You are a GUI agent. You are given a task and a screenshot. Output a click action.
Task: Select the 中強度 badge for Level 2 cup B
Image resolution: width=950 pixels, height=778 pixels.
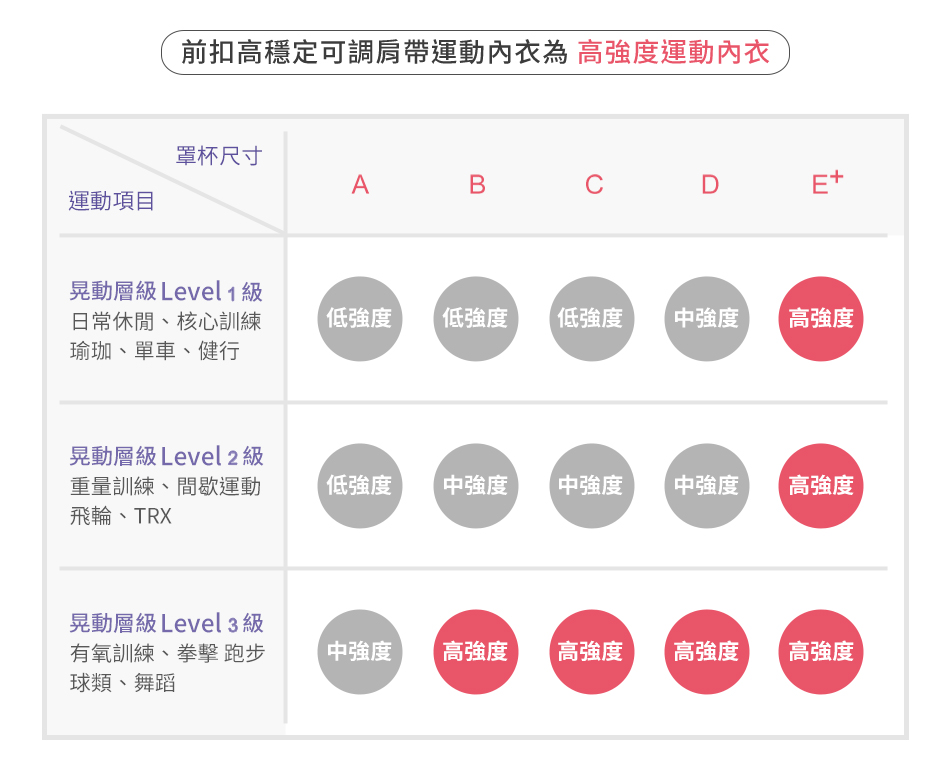[476, 486]
